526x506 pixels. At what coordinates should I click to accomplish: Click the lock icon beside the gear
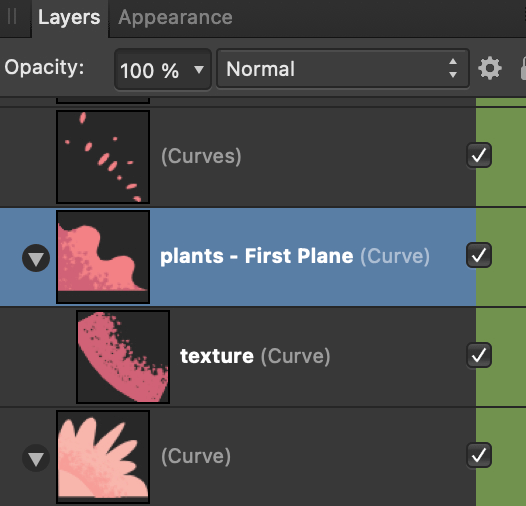point(523,68)
